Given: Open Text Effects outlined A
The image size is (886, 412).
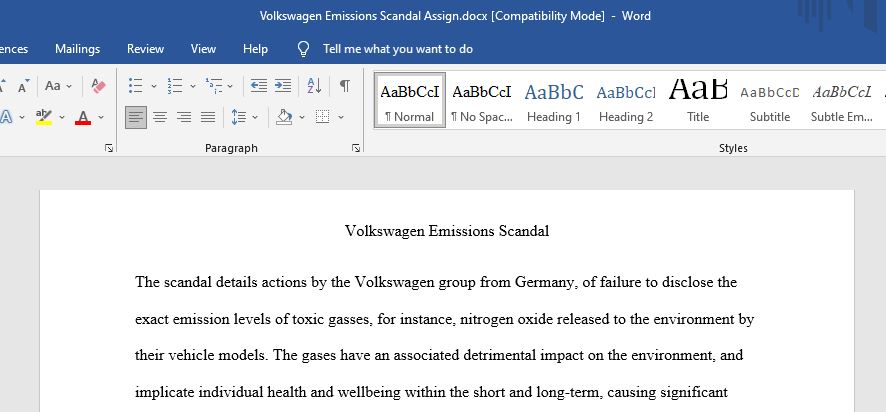Looking at the screenshot, I should 6,117.
